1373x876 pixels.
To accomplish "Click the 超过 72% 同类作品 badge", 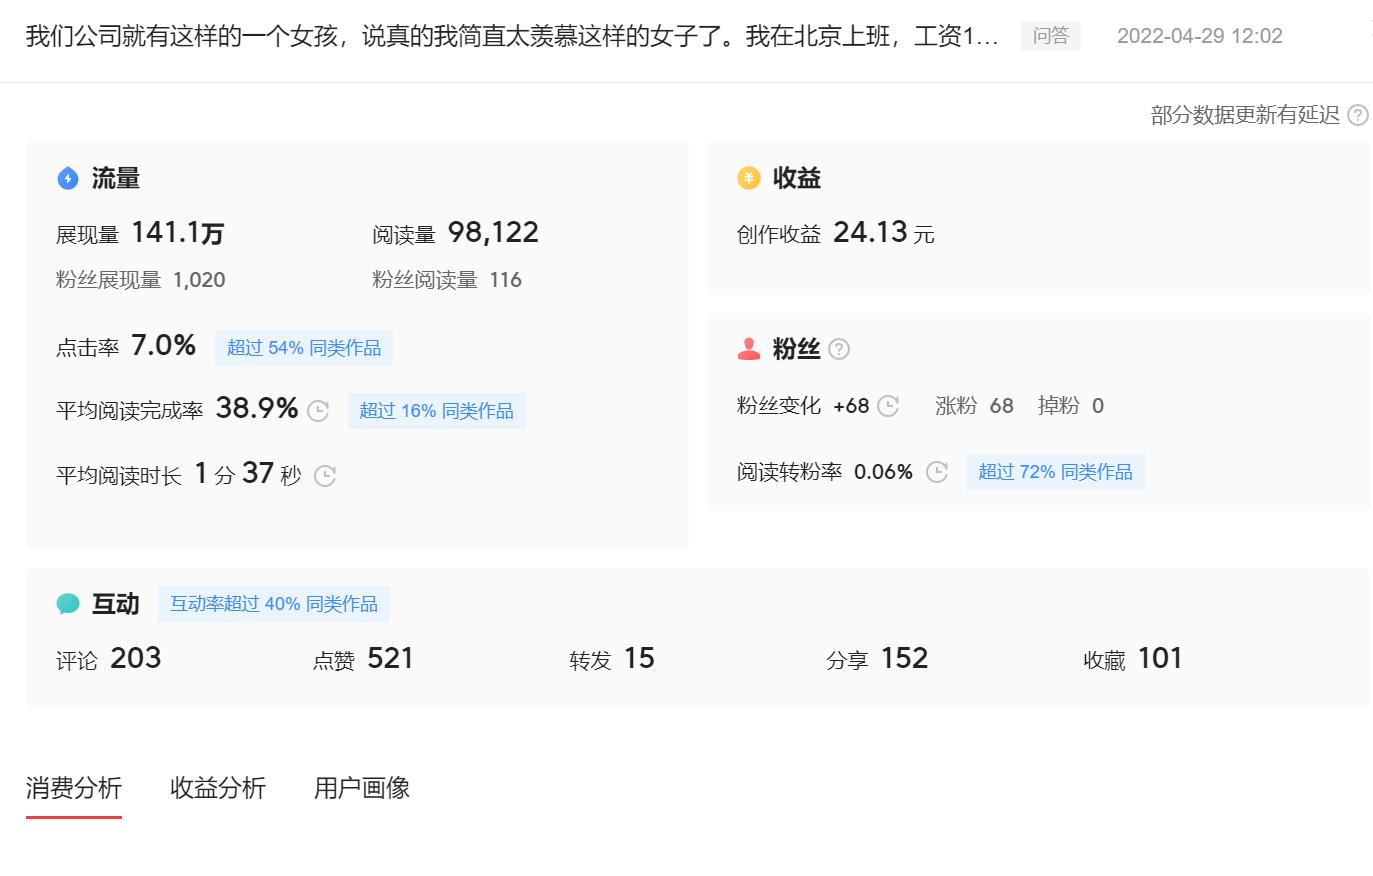I will 1055,471.
